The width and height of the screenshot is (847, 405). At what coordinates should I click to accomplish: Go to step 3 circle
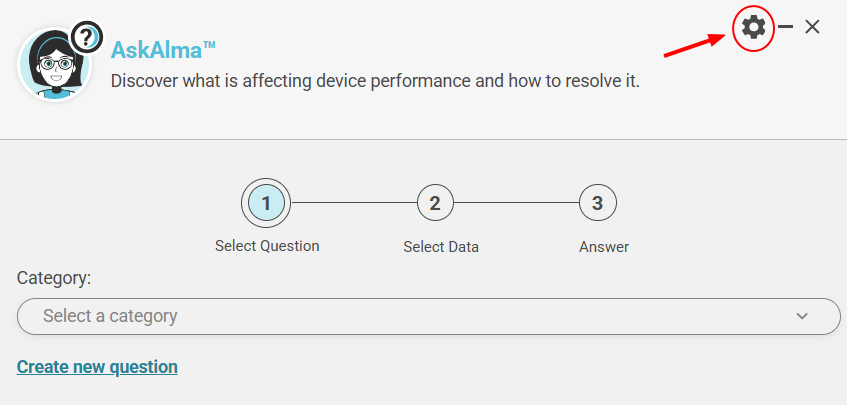[x=597, y=204]
